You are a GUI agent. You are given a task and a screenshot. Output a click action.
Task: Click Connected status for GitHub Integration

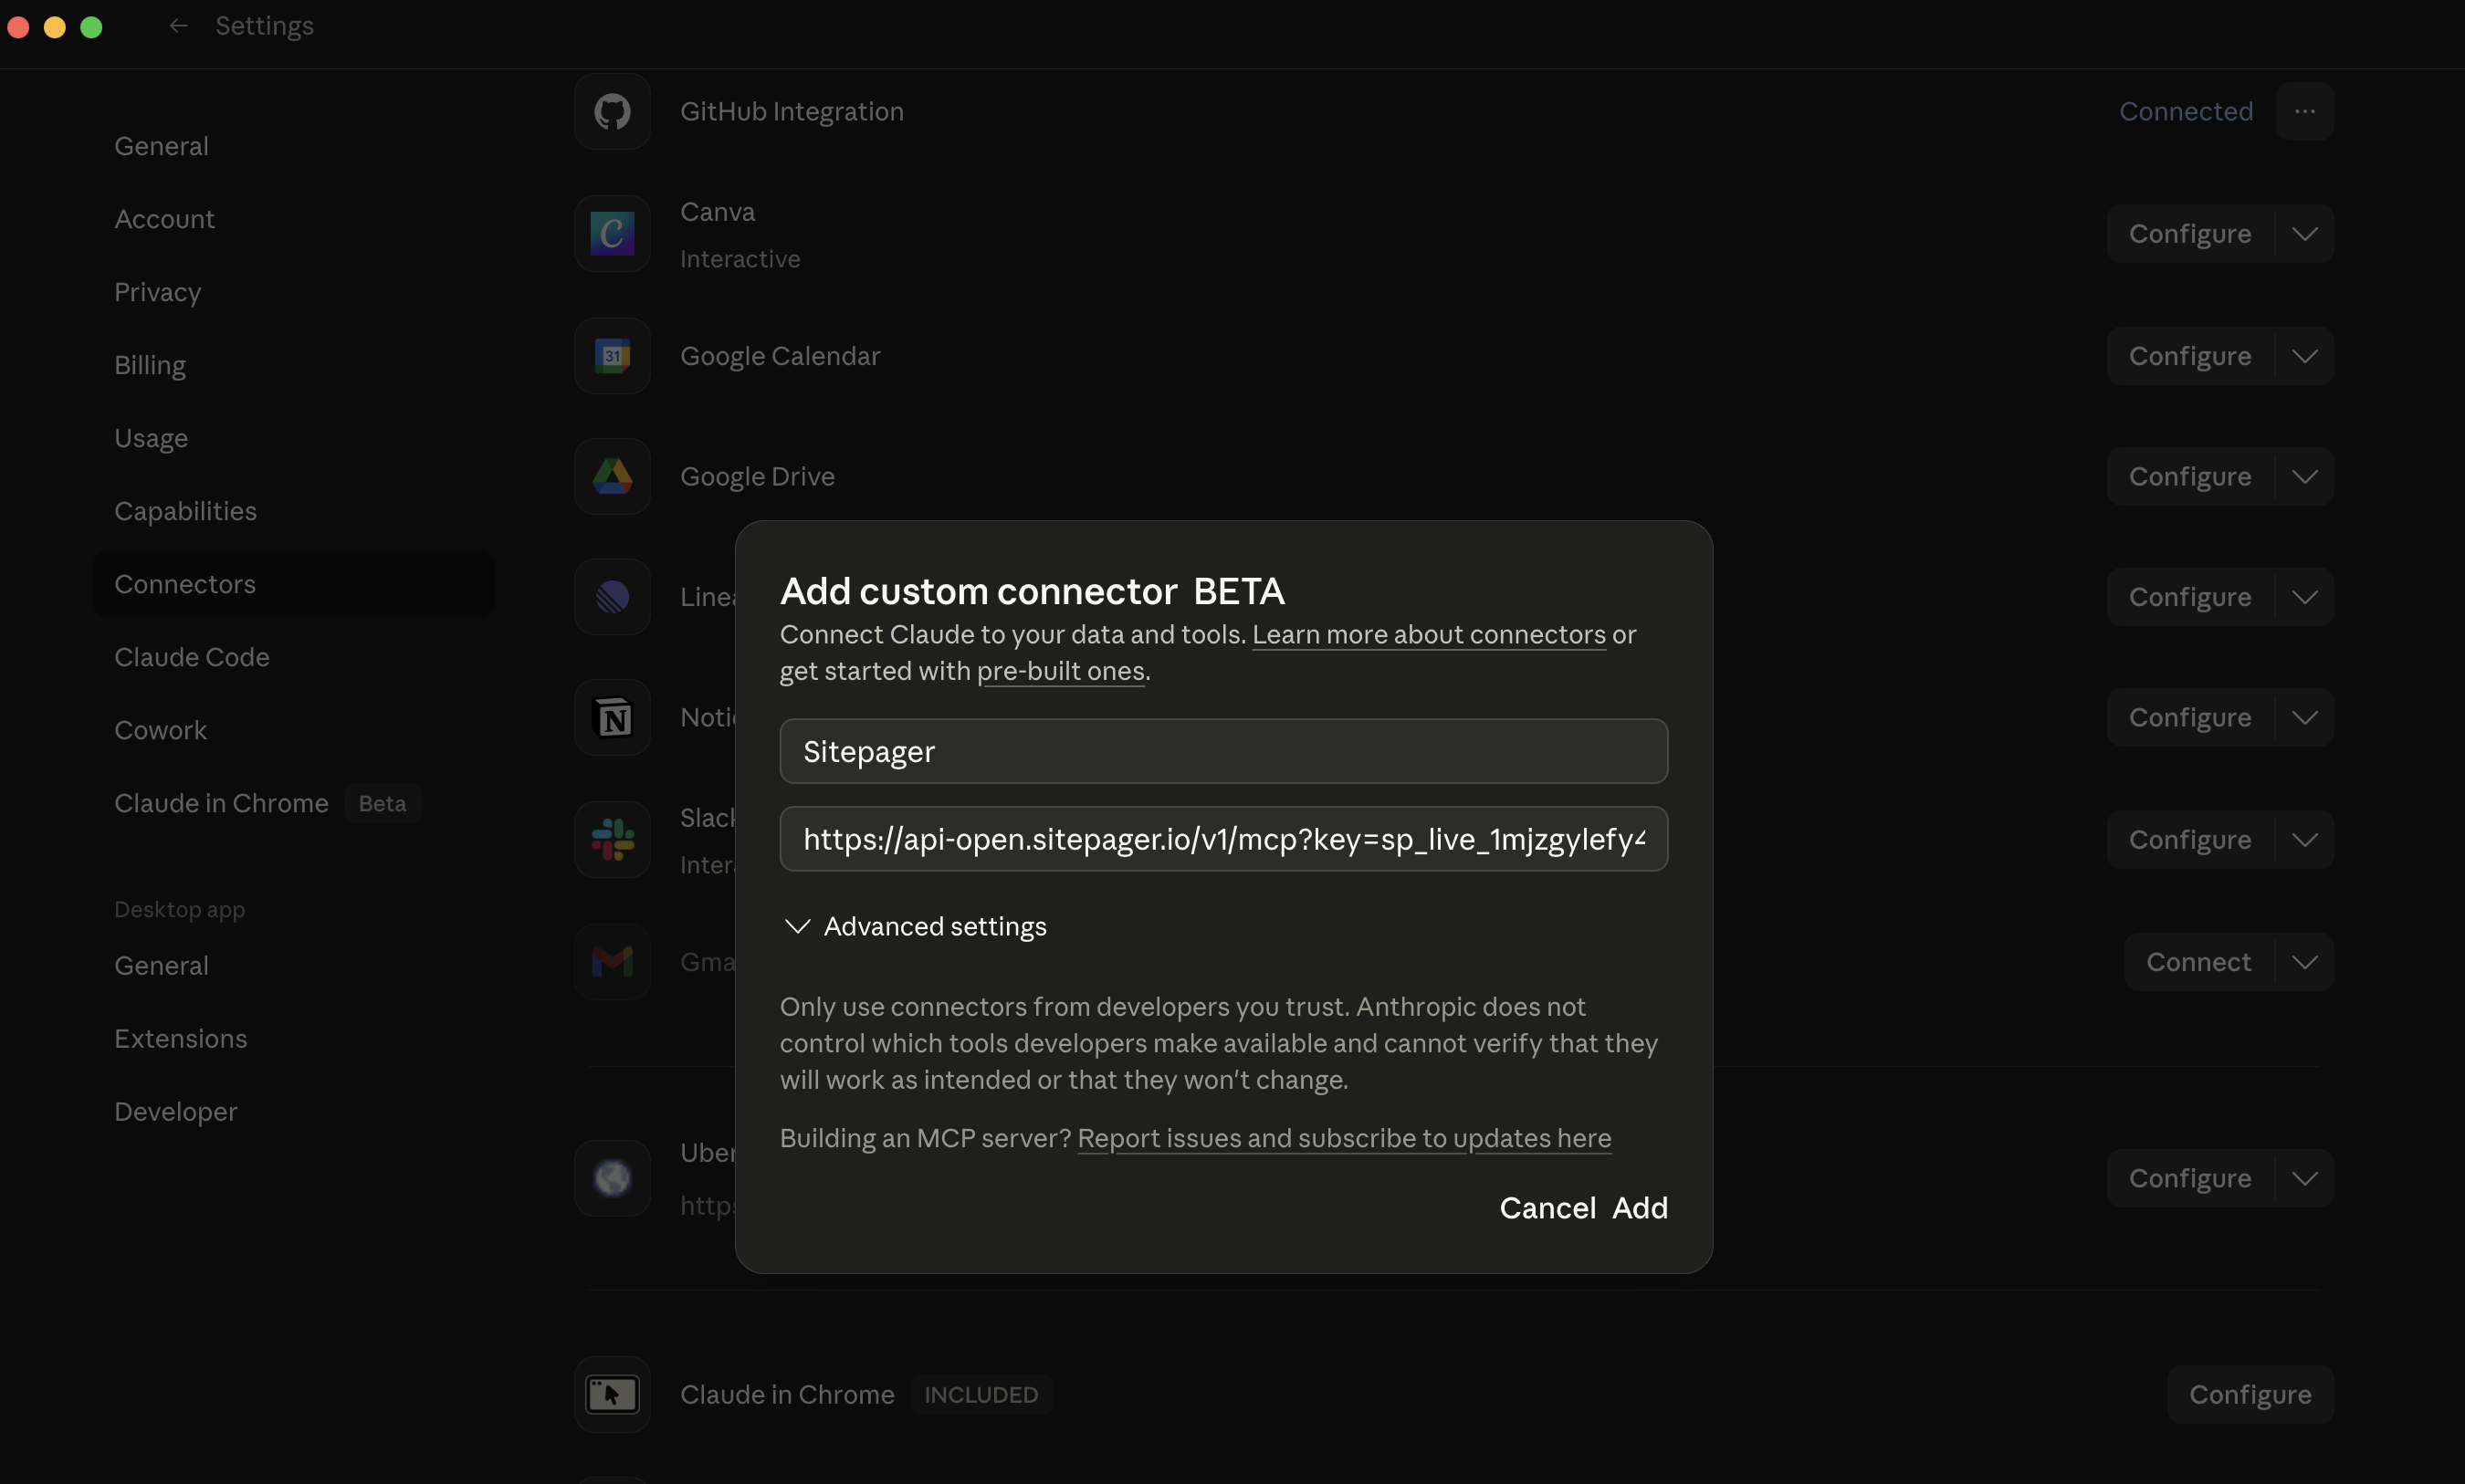2186,111
